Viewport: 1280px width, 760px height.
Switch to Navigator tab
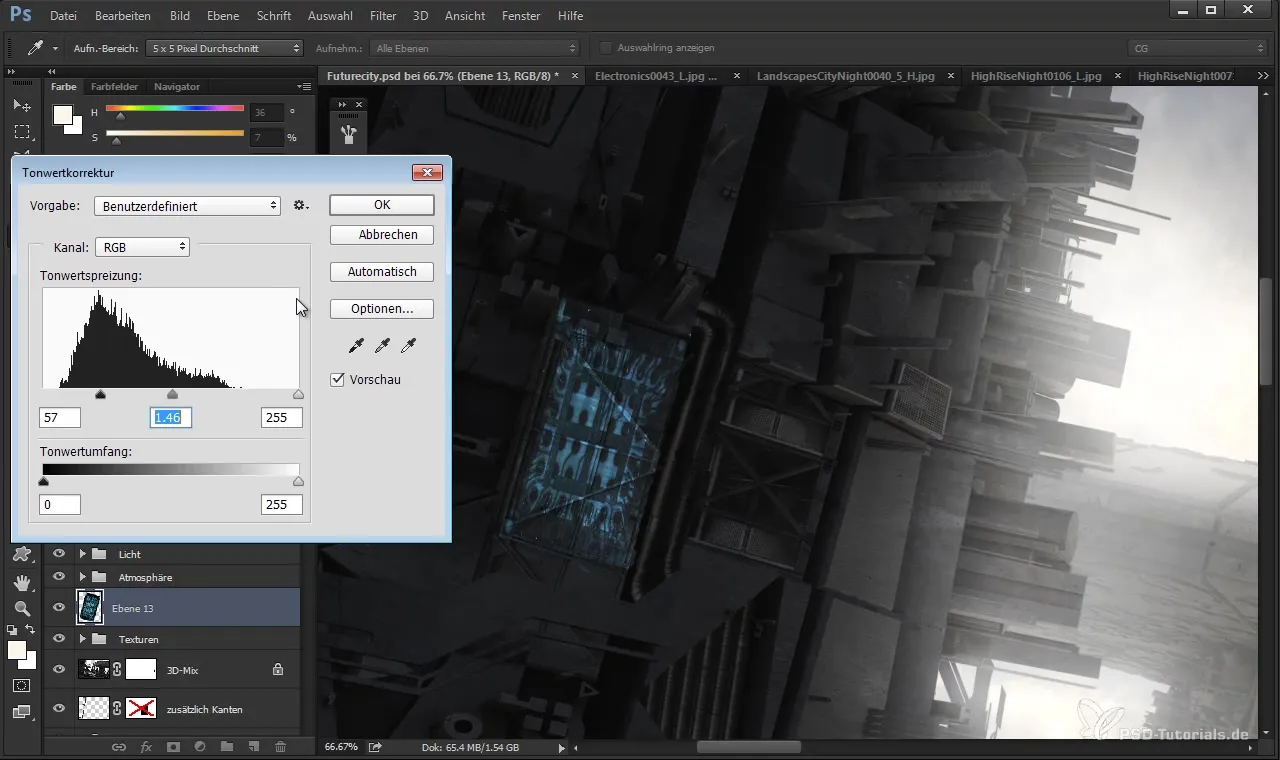pyautogui.click(x=177, y=87)
